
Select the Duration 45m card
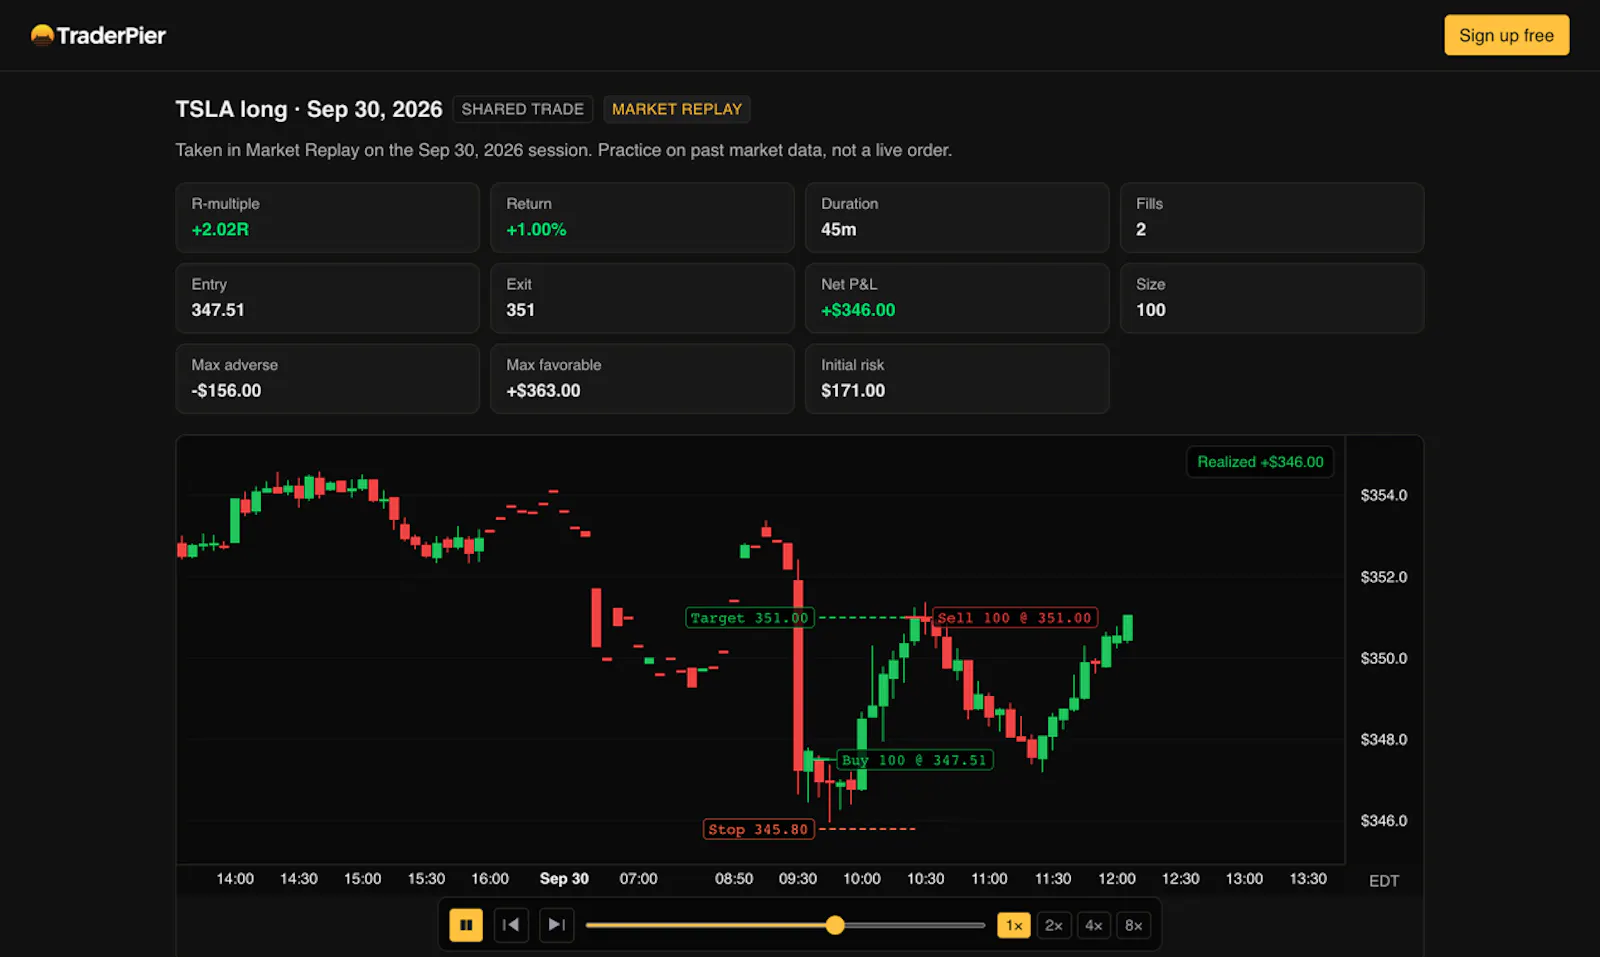click(x=957, y=217)
